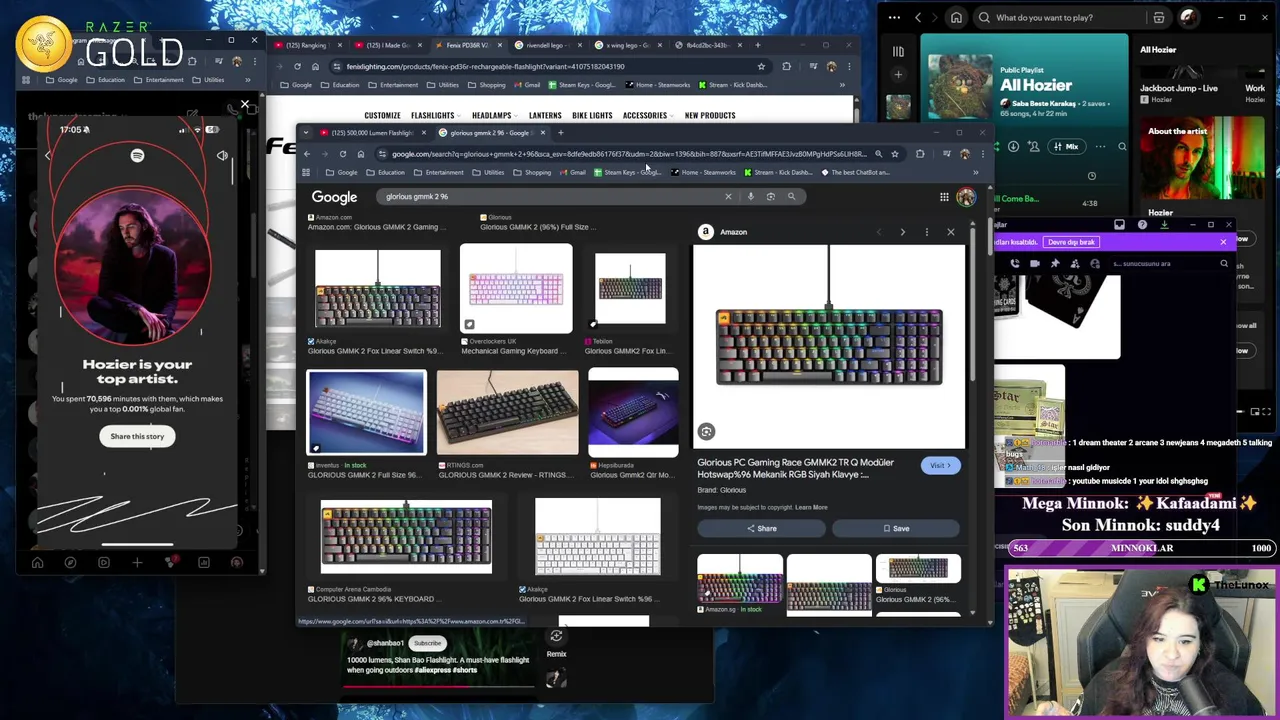Mute sound on Spotify Wrapped story
This screenshot has height=720, width=1280.
222,155
